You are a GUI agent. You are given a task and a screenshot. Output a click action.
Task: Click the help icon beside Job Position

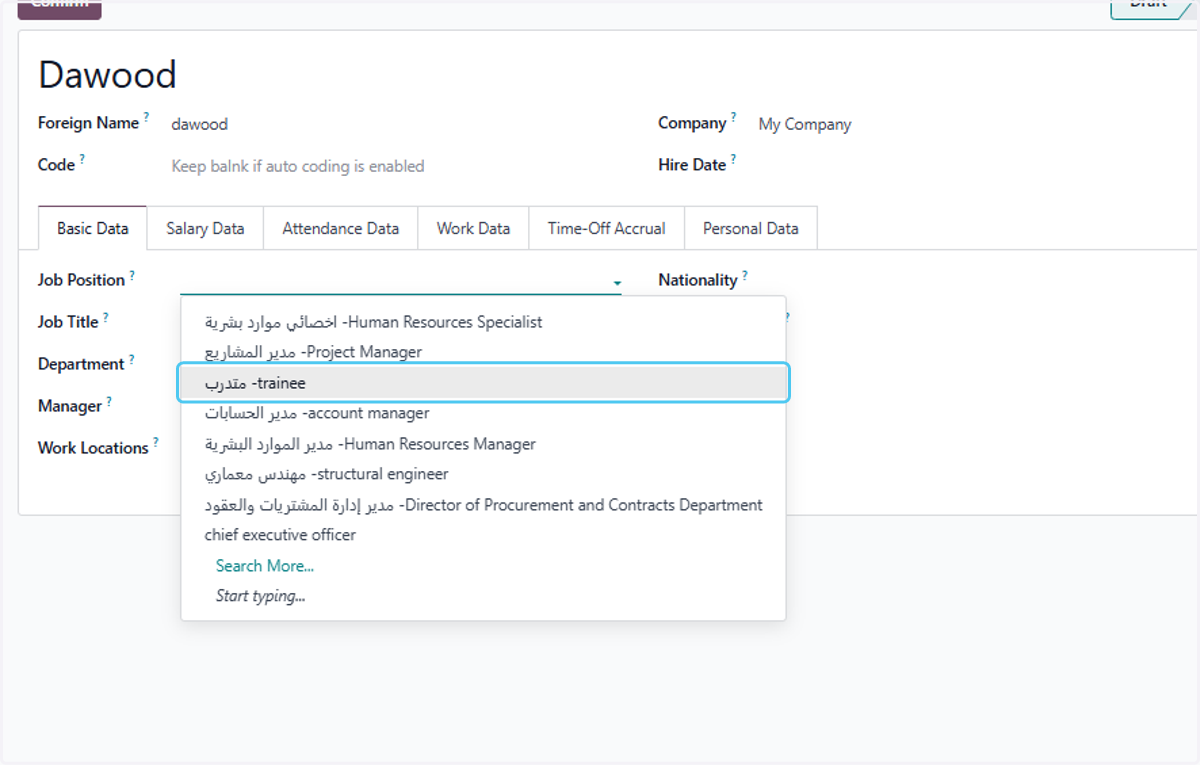[x=132, y=274]
